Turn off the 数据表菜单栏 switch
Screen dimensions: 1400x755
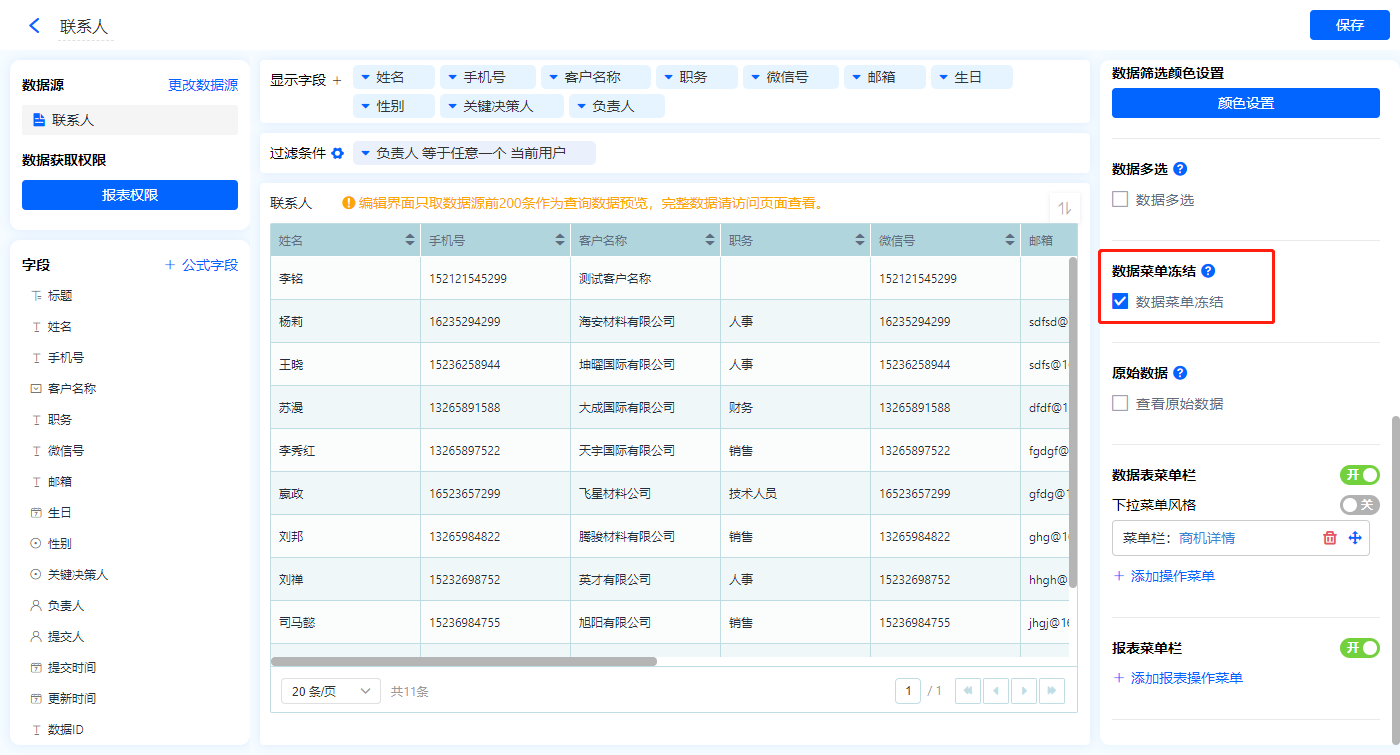click(x=1359, y=475)
